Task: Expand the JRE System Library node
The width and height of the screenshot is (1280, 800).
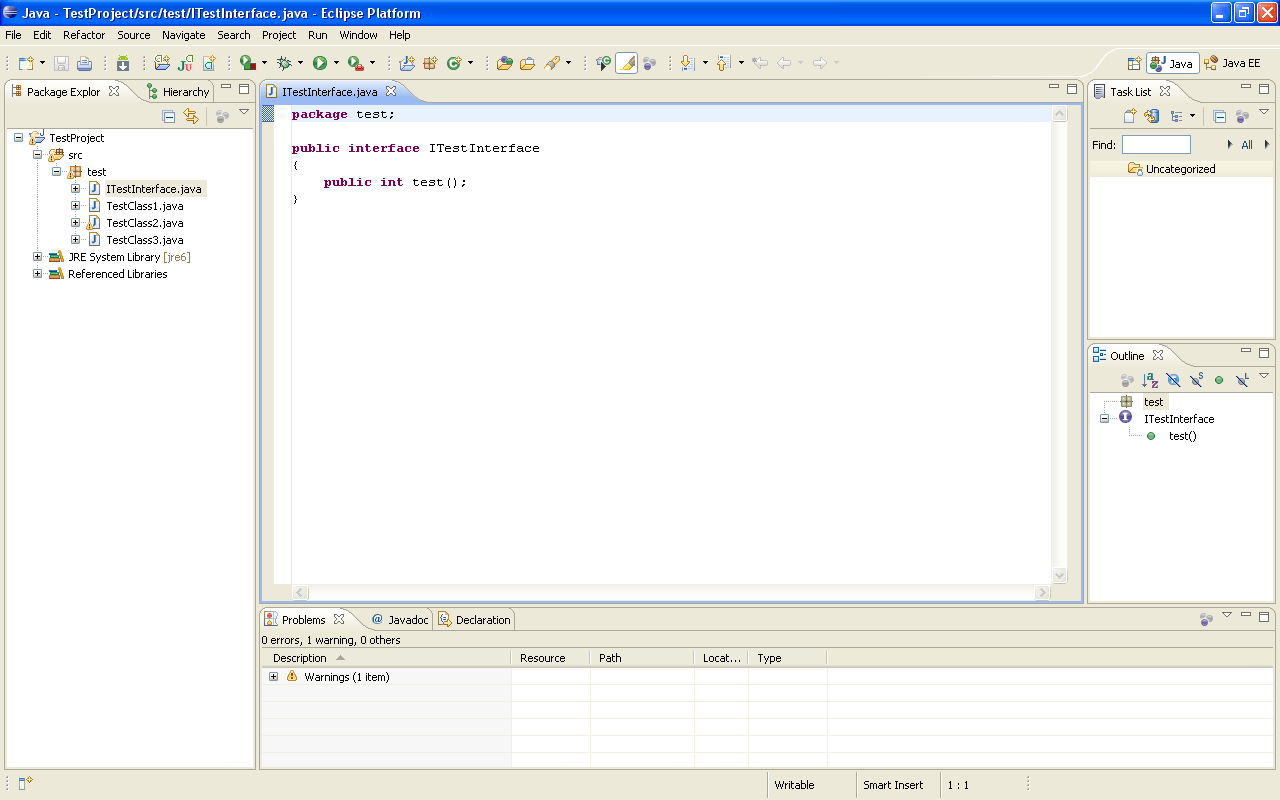Action: pyautogui.click(x=38, y=257)
